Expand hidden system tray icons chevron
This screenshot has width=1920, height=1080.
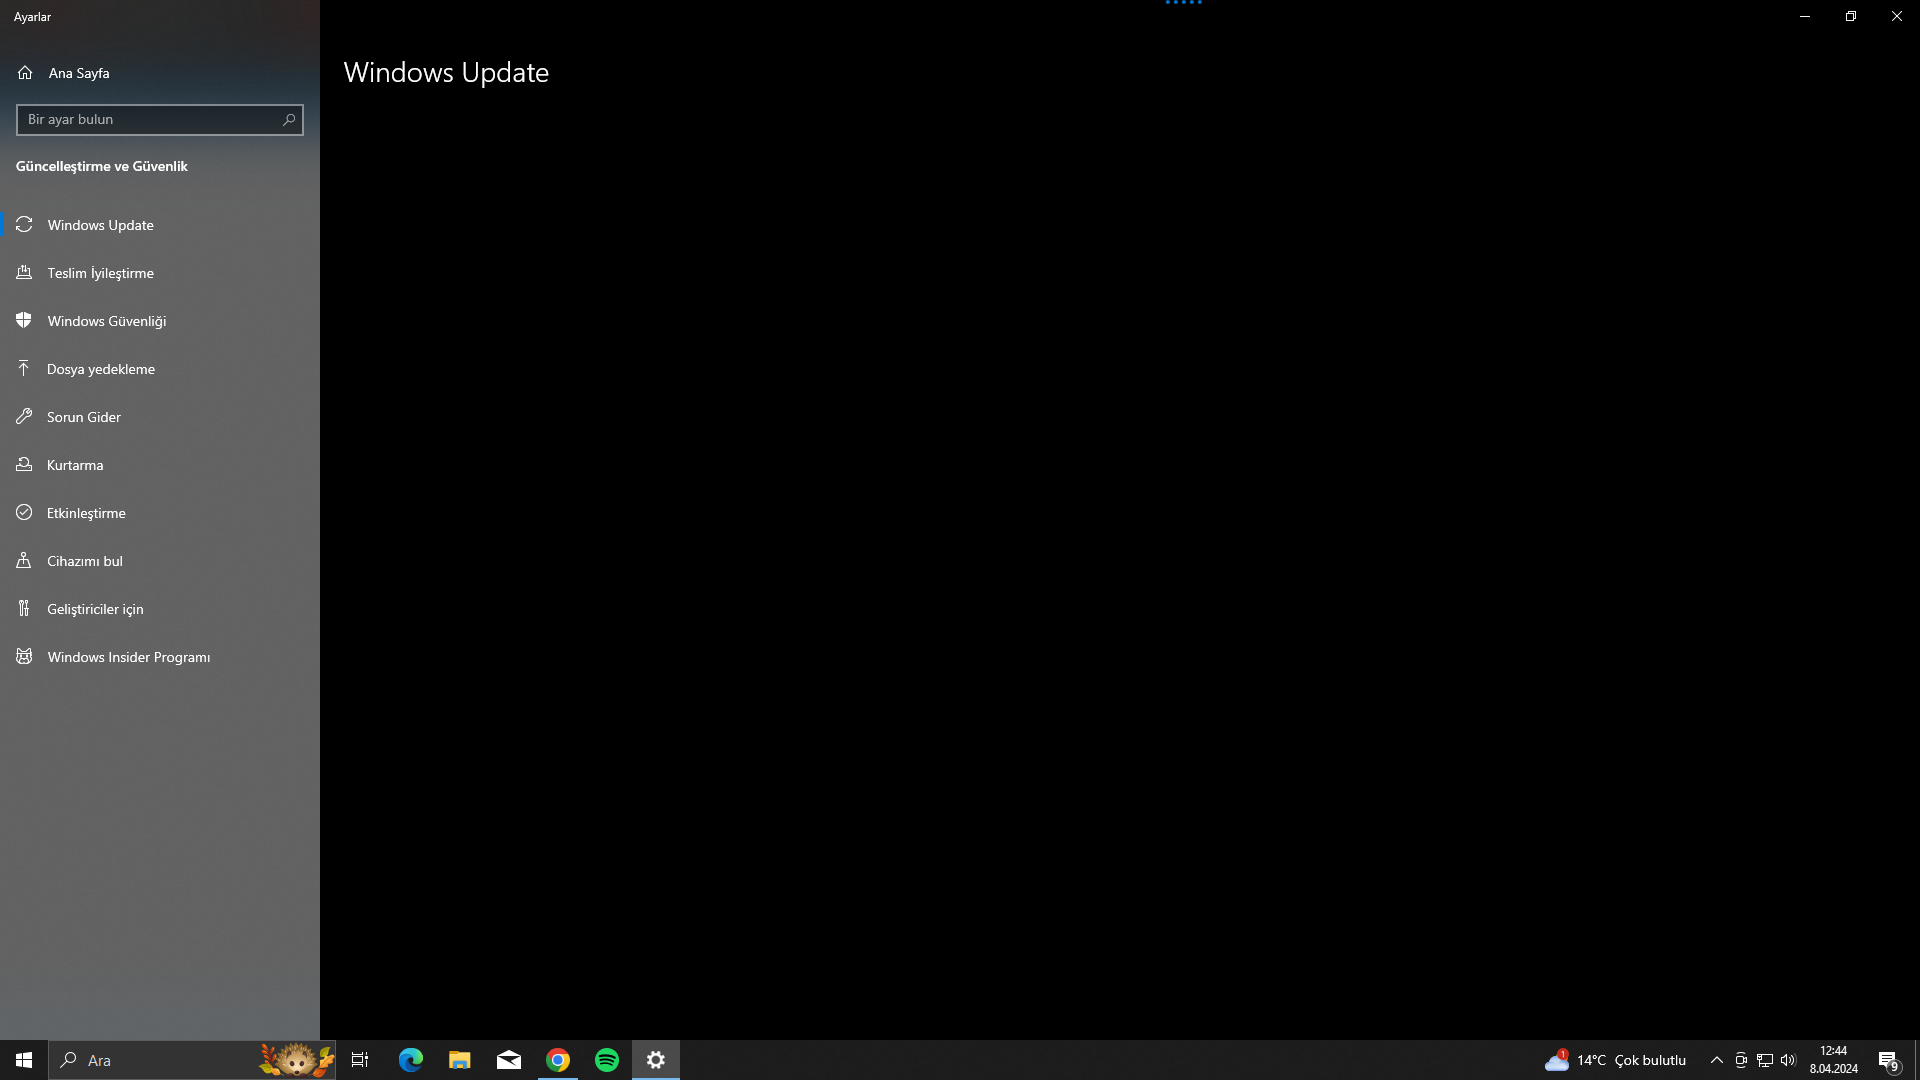tap(1716, 1060)
